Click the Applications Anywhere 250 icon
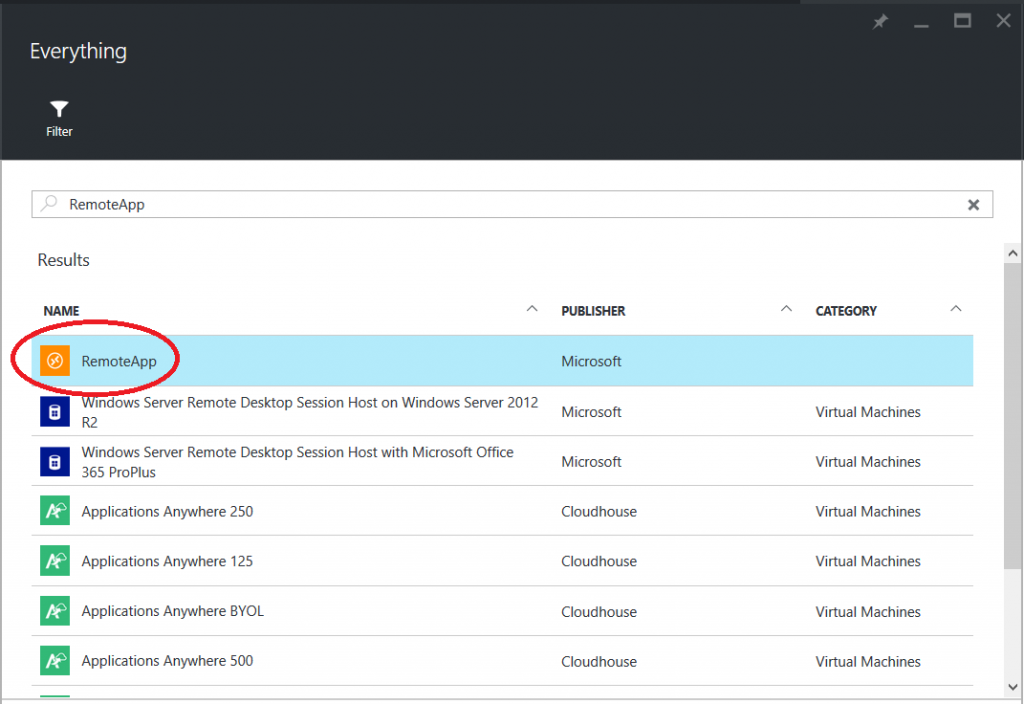Screen dimensions: 1024x704 [x=55, y=511]
